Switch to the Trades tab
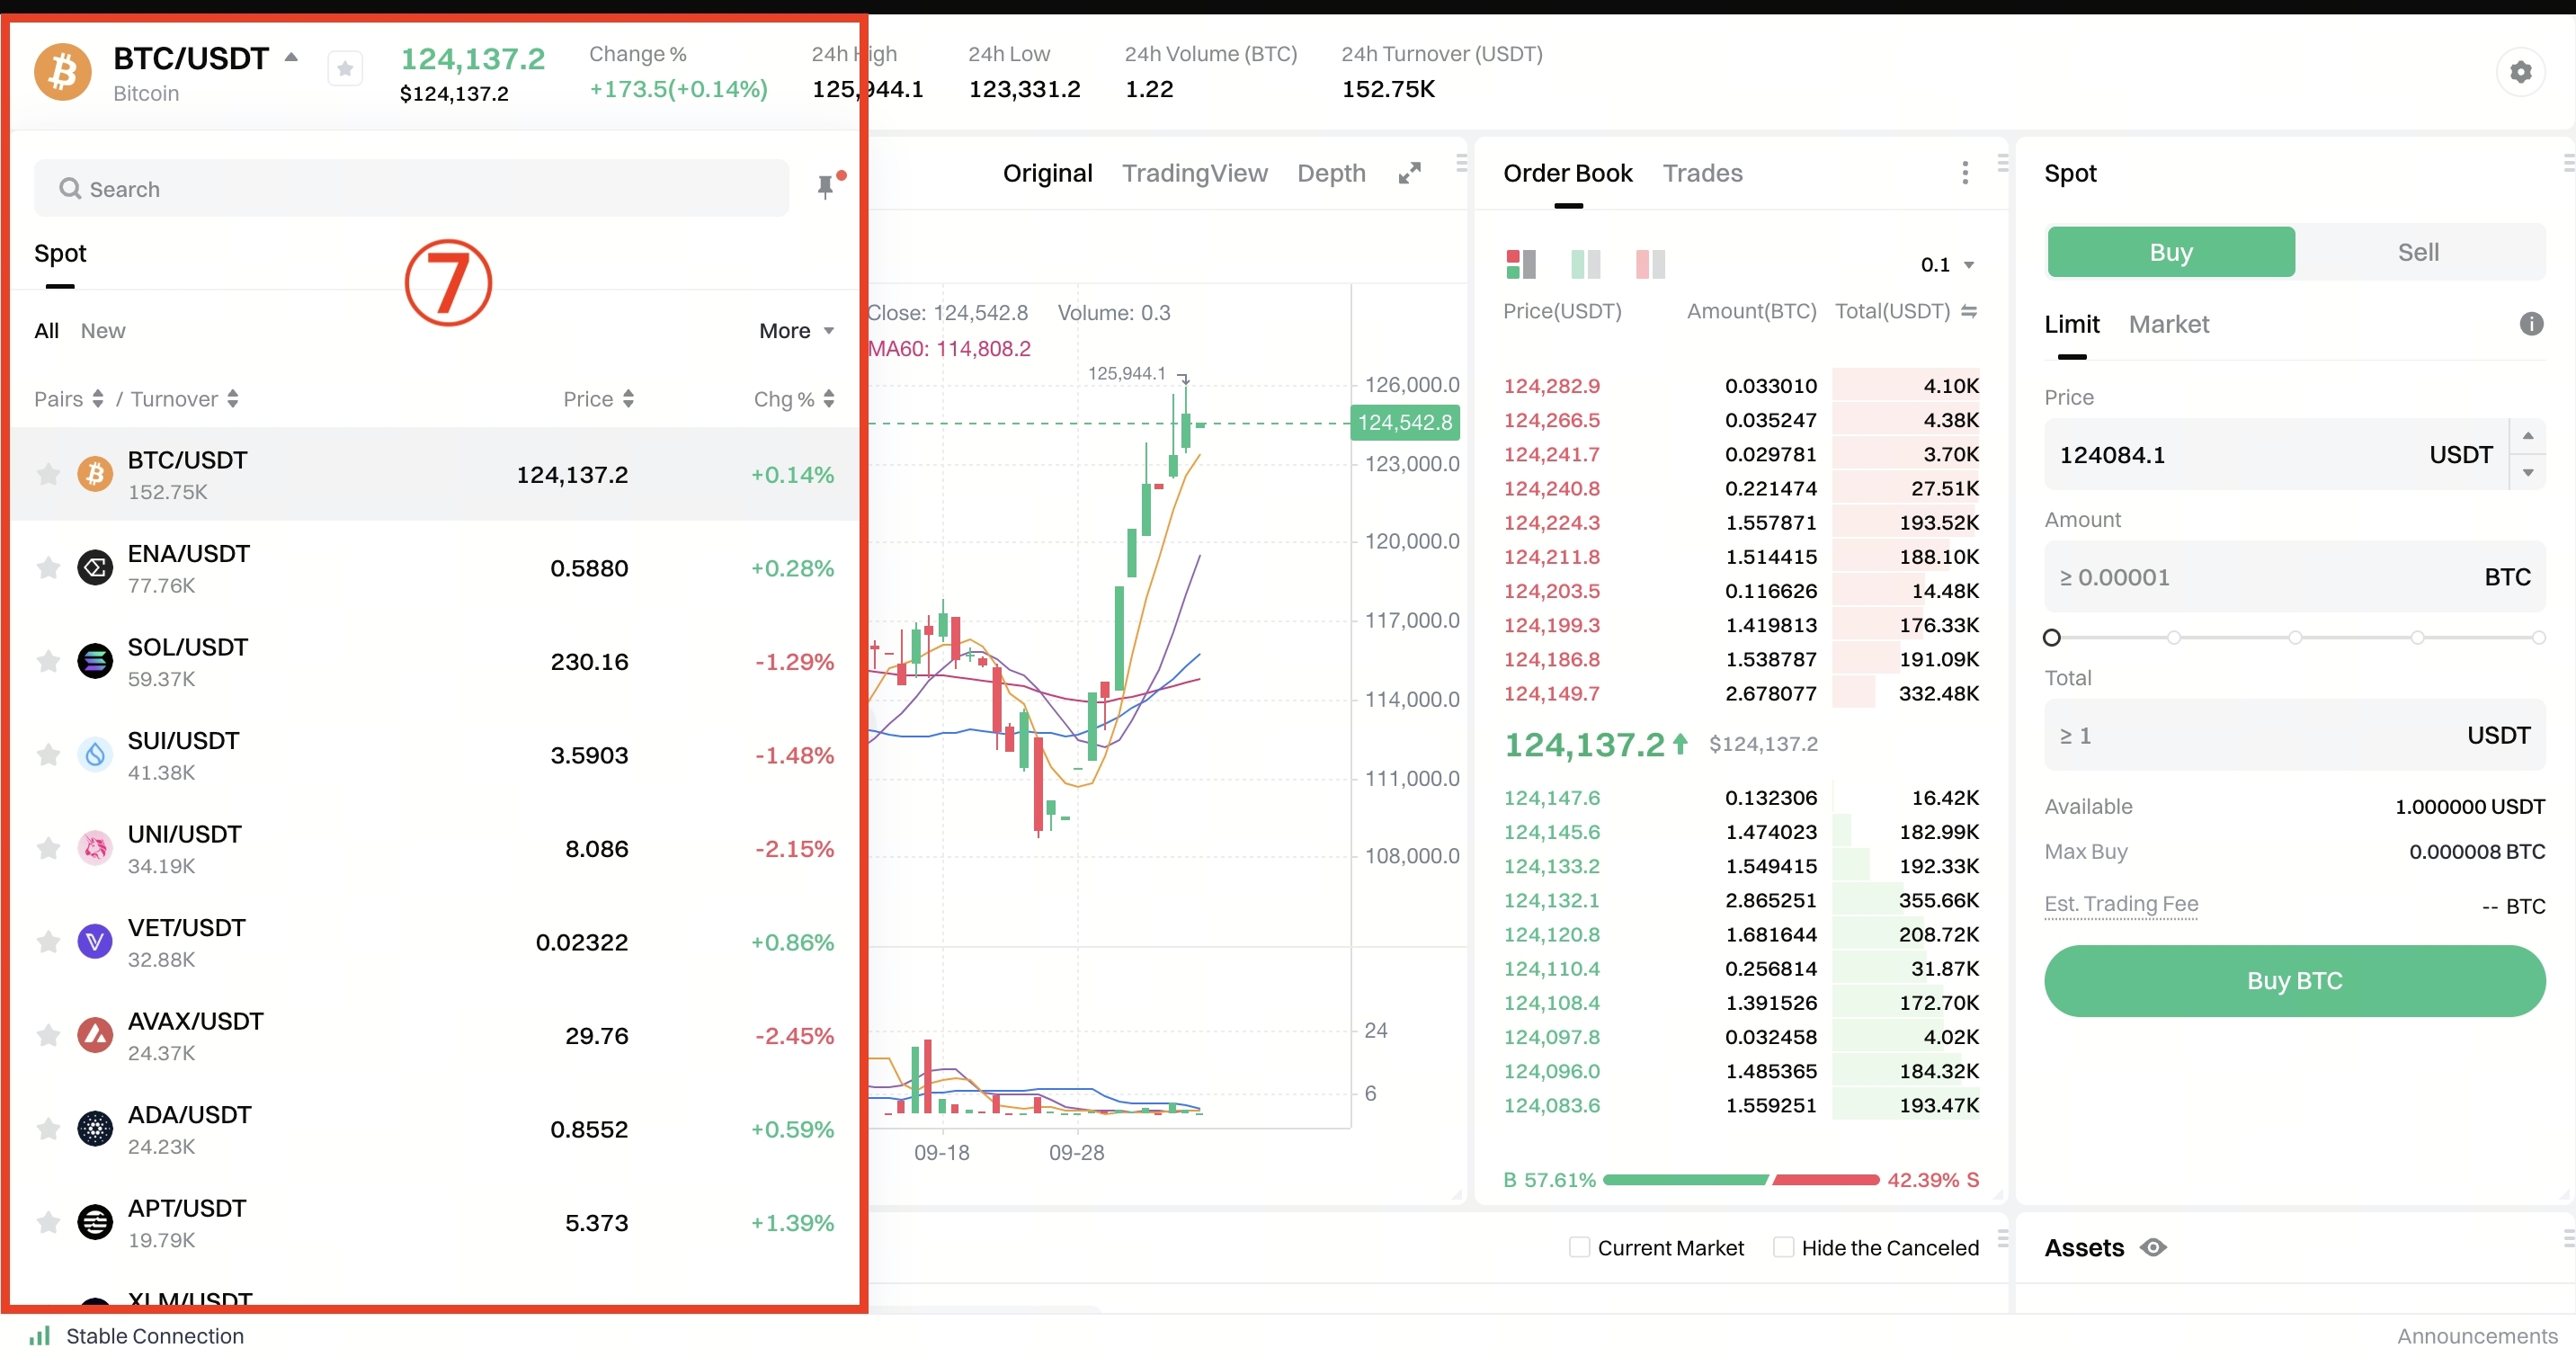 [1701, 174]
